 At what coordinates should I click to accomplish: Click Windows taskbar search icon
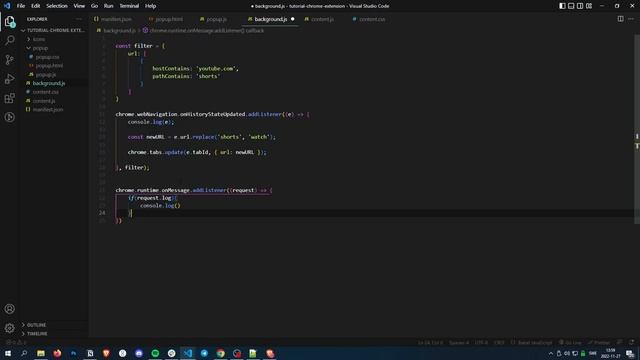pos(24,353)
